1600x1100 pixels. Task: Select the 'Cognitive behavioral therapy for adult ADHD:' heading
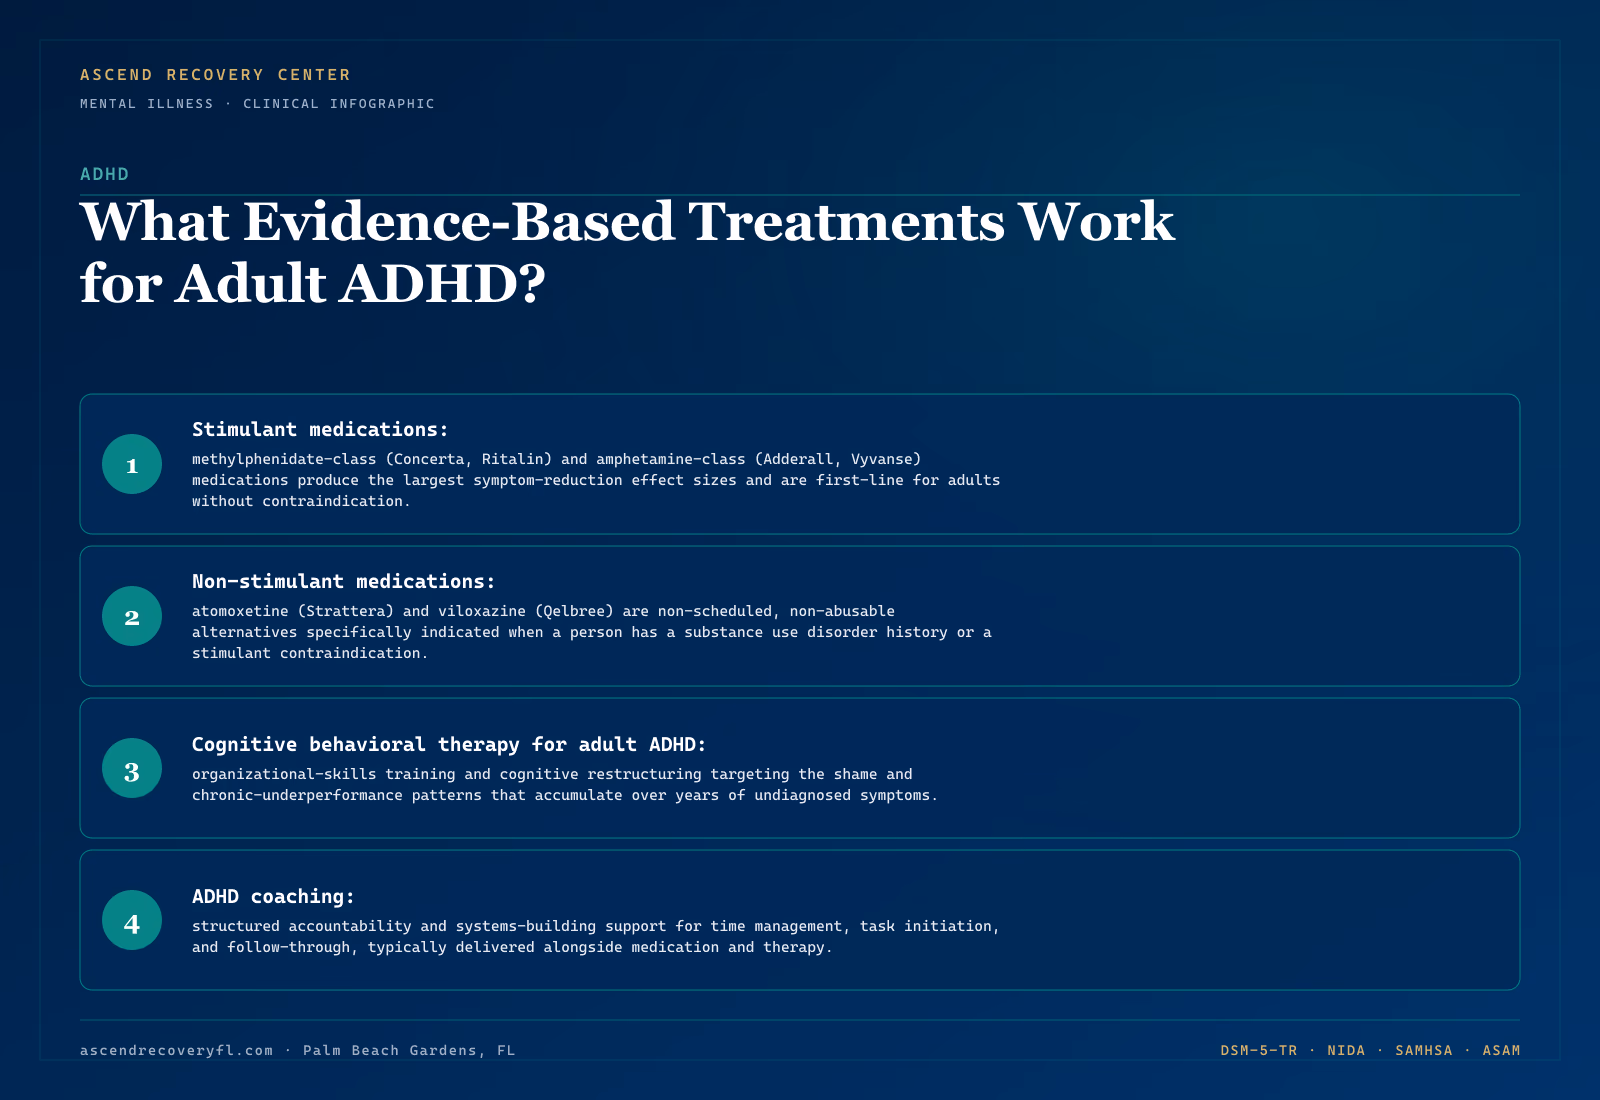point(449,744)
